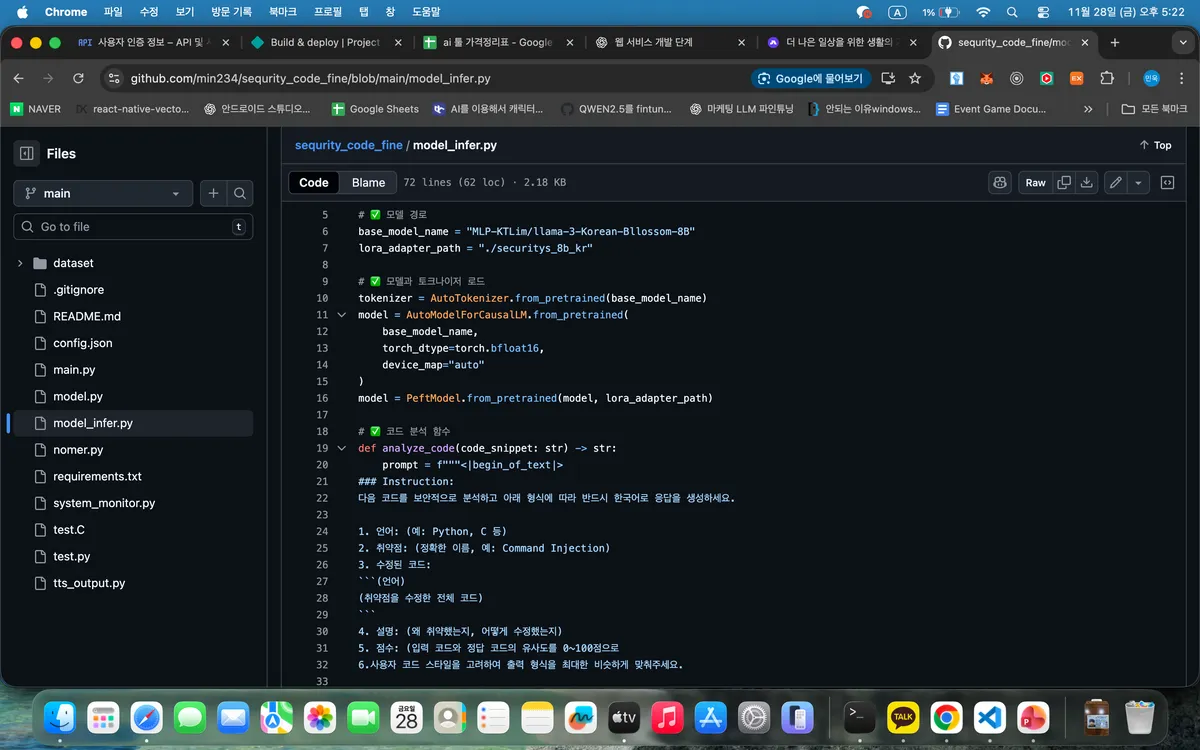Click the Raw button

(1035, 182)
